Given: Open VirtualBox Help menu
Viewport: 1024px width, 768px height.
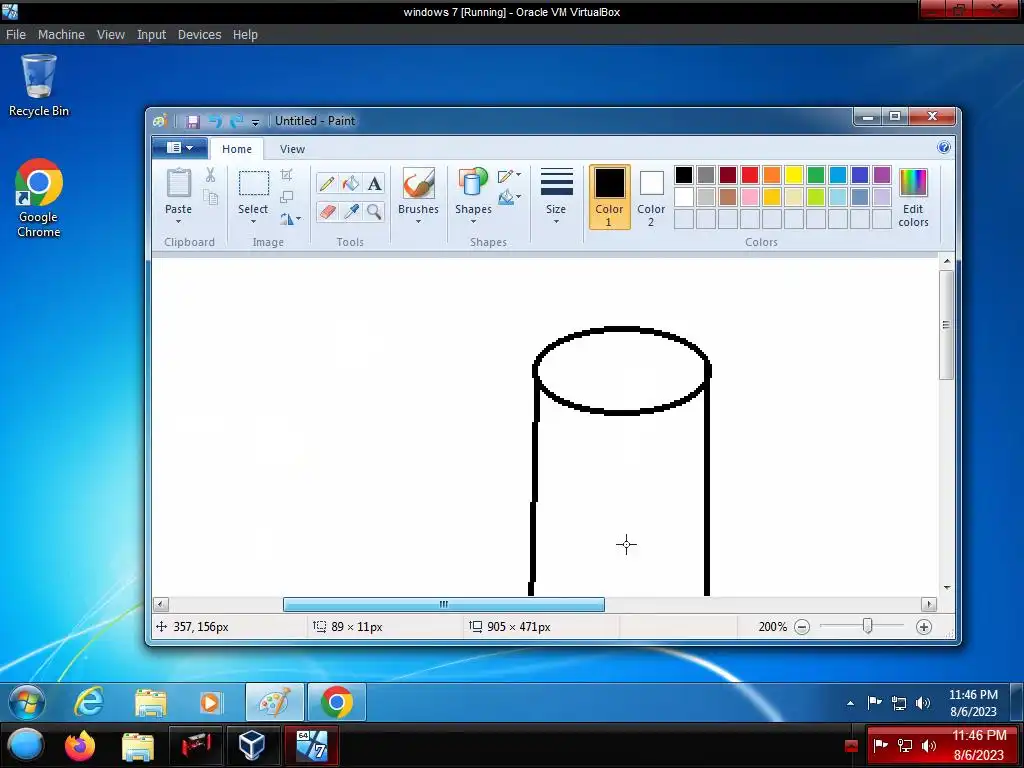Looking at the screenshot, I should (x=245, y=35).
